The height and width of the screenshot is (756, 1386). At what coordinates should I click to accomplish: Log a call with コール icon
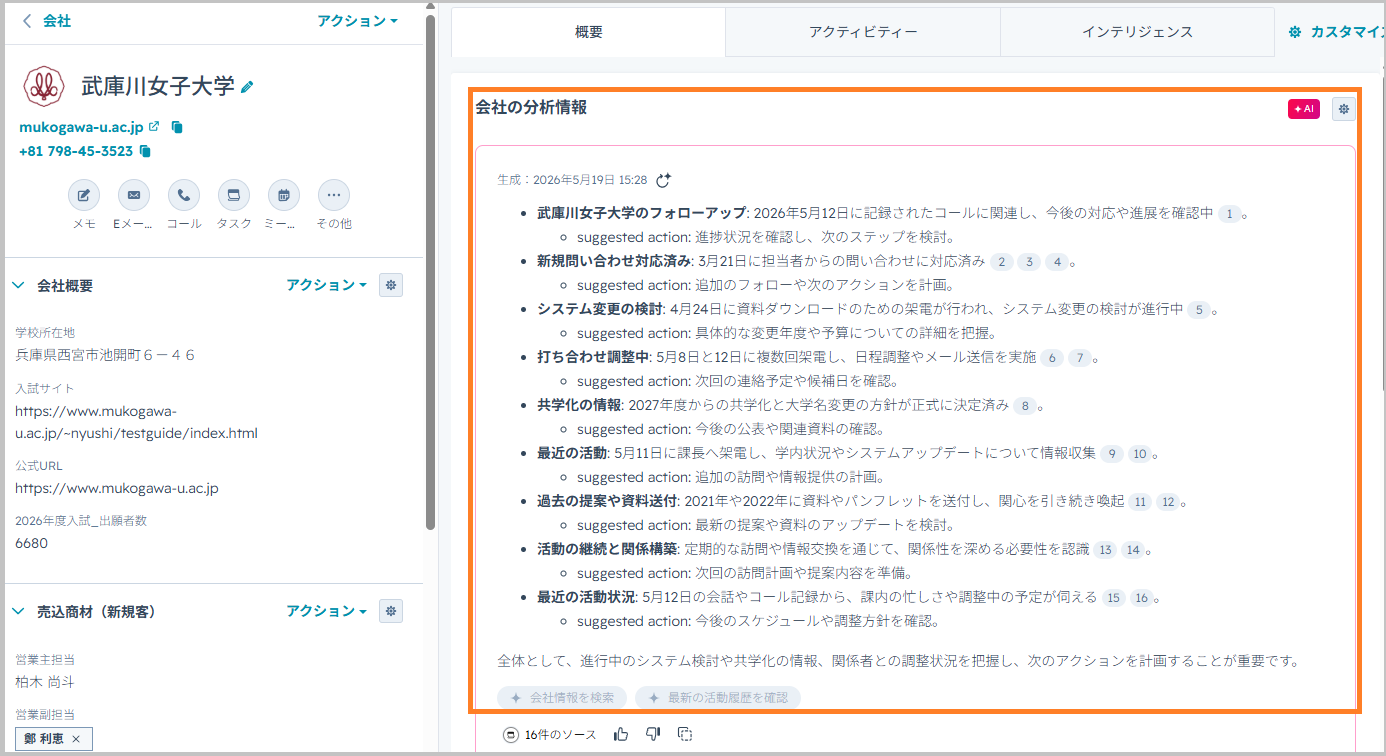click(184, 195)
